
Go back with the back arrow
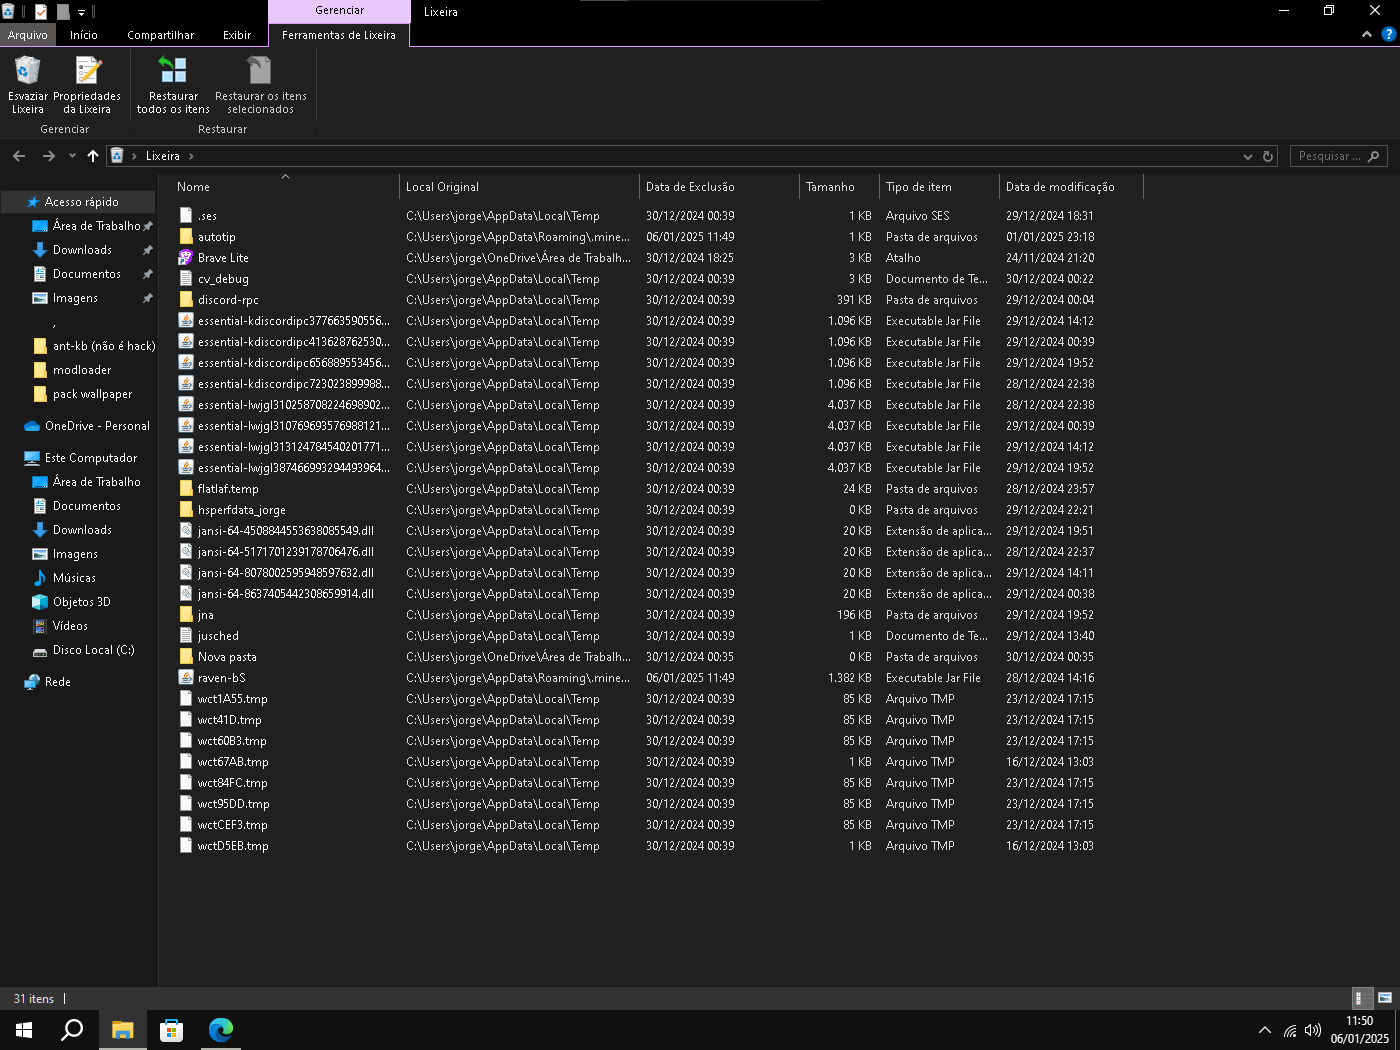click(19, 156)
